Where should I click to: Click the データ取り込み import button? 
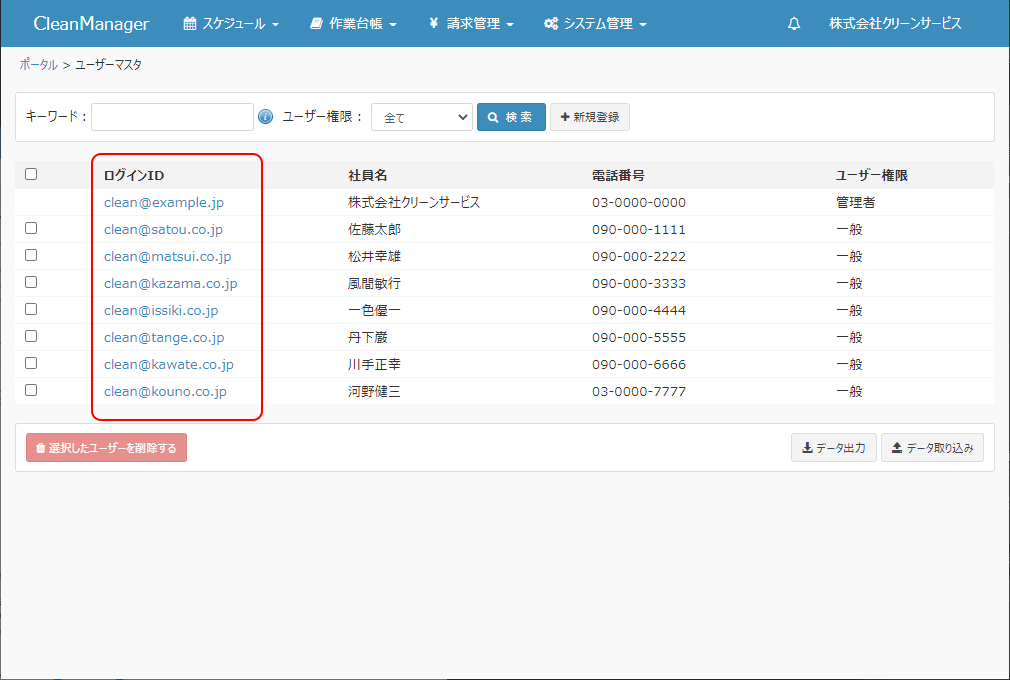[931, 449]
